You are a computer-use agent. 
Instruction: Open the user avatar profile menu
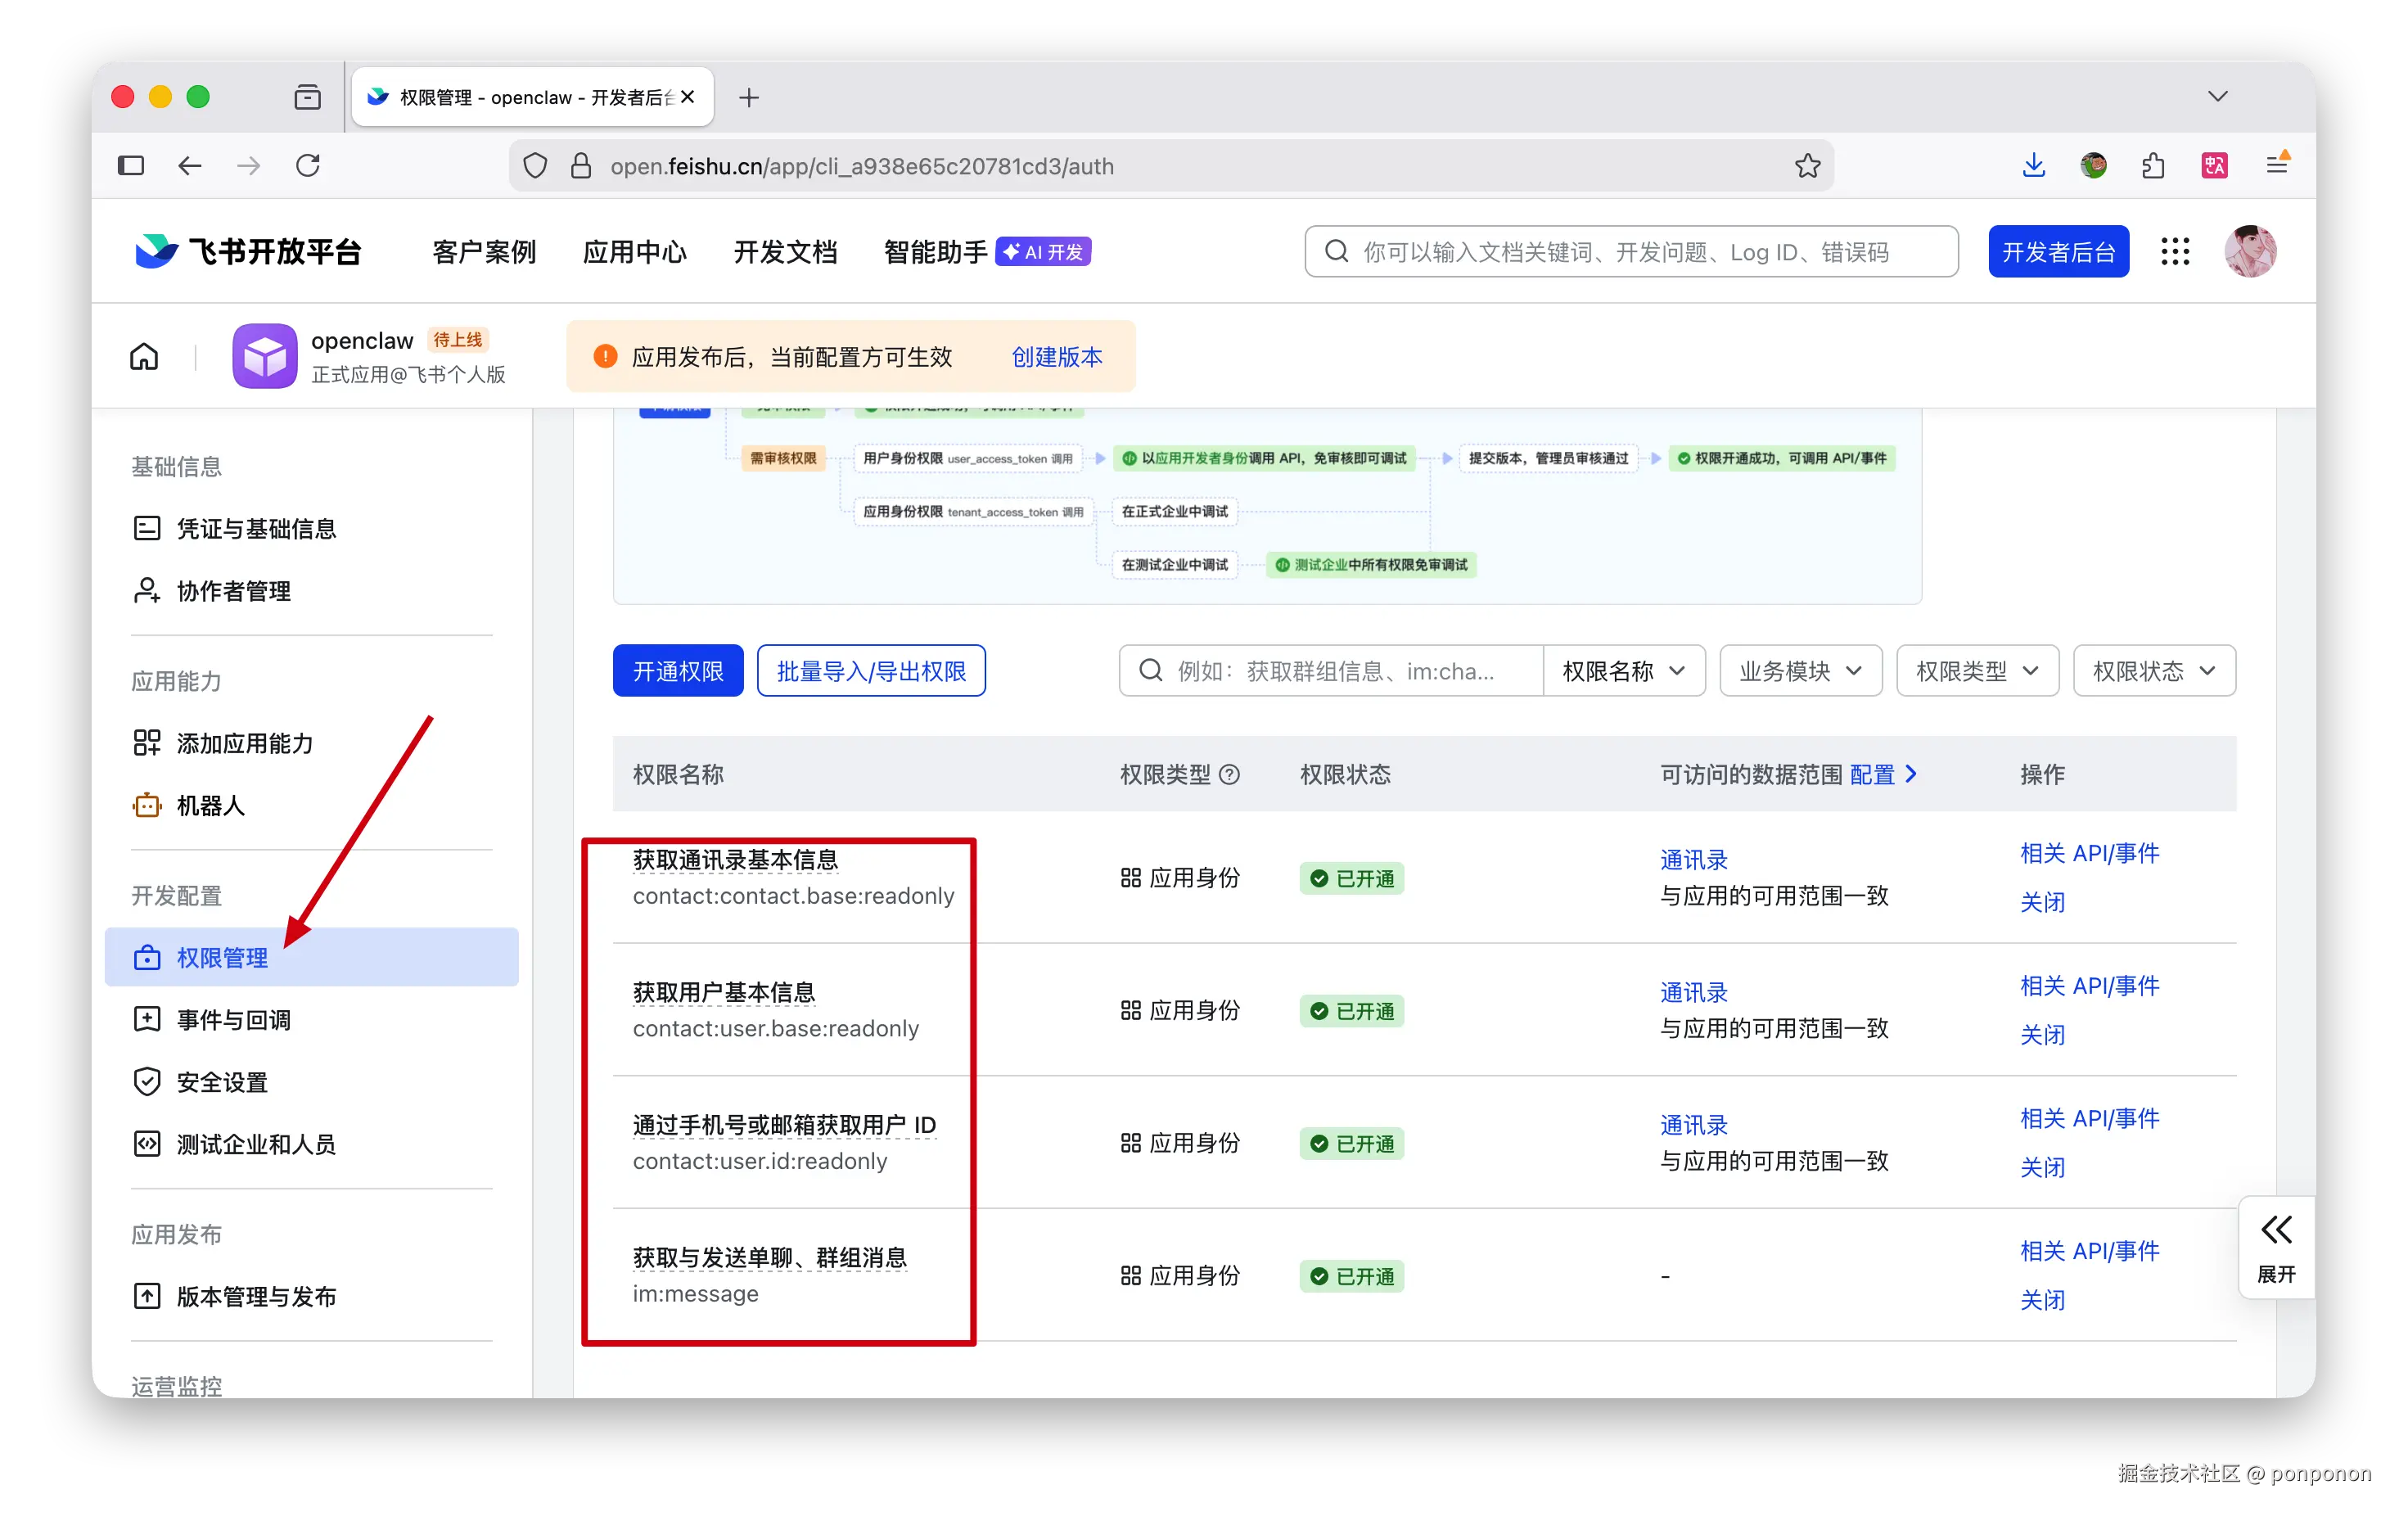[x=2249, y=251]
